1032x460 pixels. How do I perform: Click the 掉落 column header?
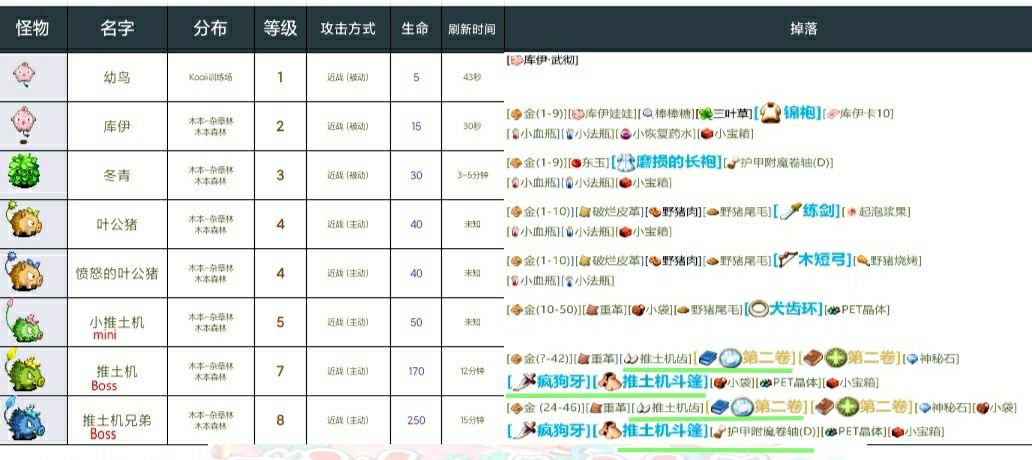tap(804, 28)
